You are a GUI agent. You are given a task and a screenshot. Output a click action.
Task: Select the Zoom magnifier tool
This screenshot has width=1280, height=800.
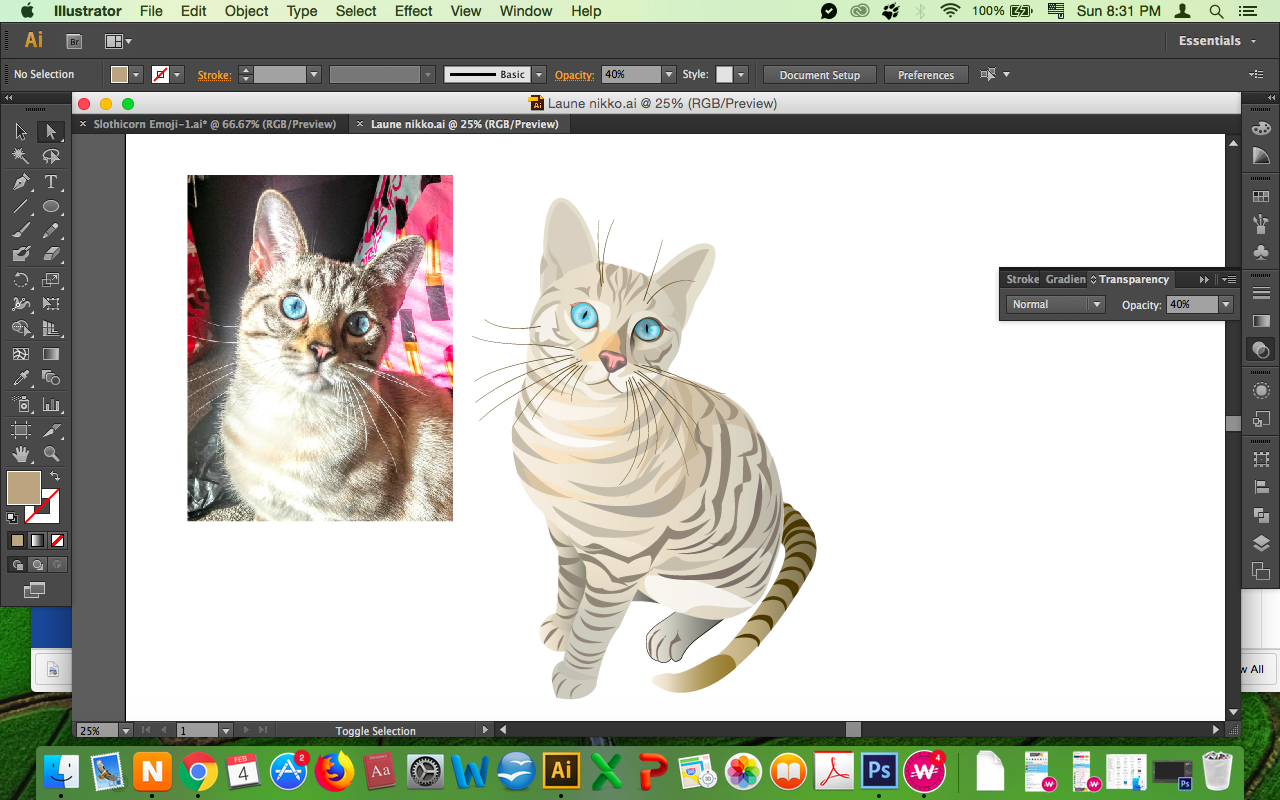click(x=51, y=454)
